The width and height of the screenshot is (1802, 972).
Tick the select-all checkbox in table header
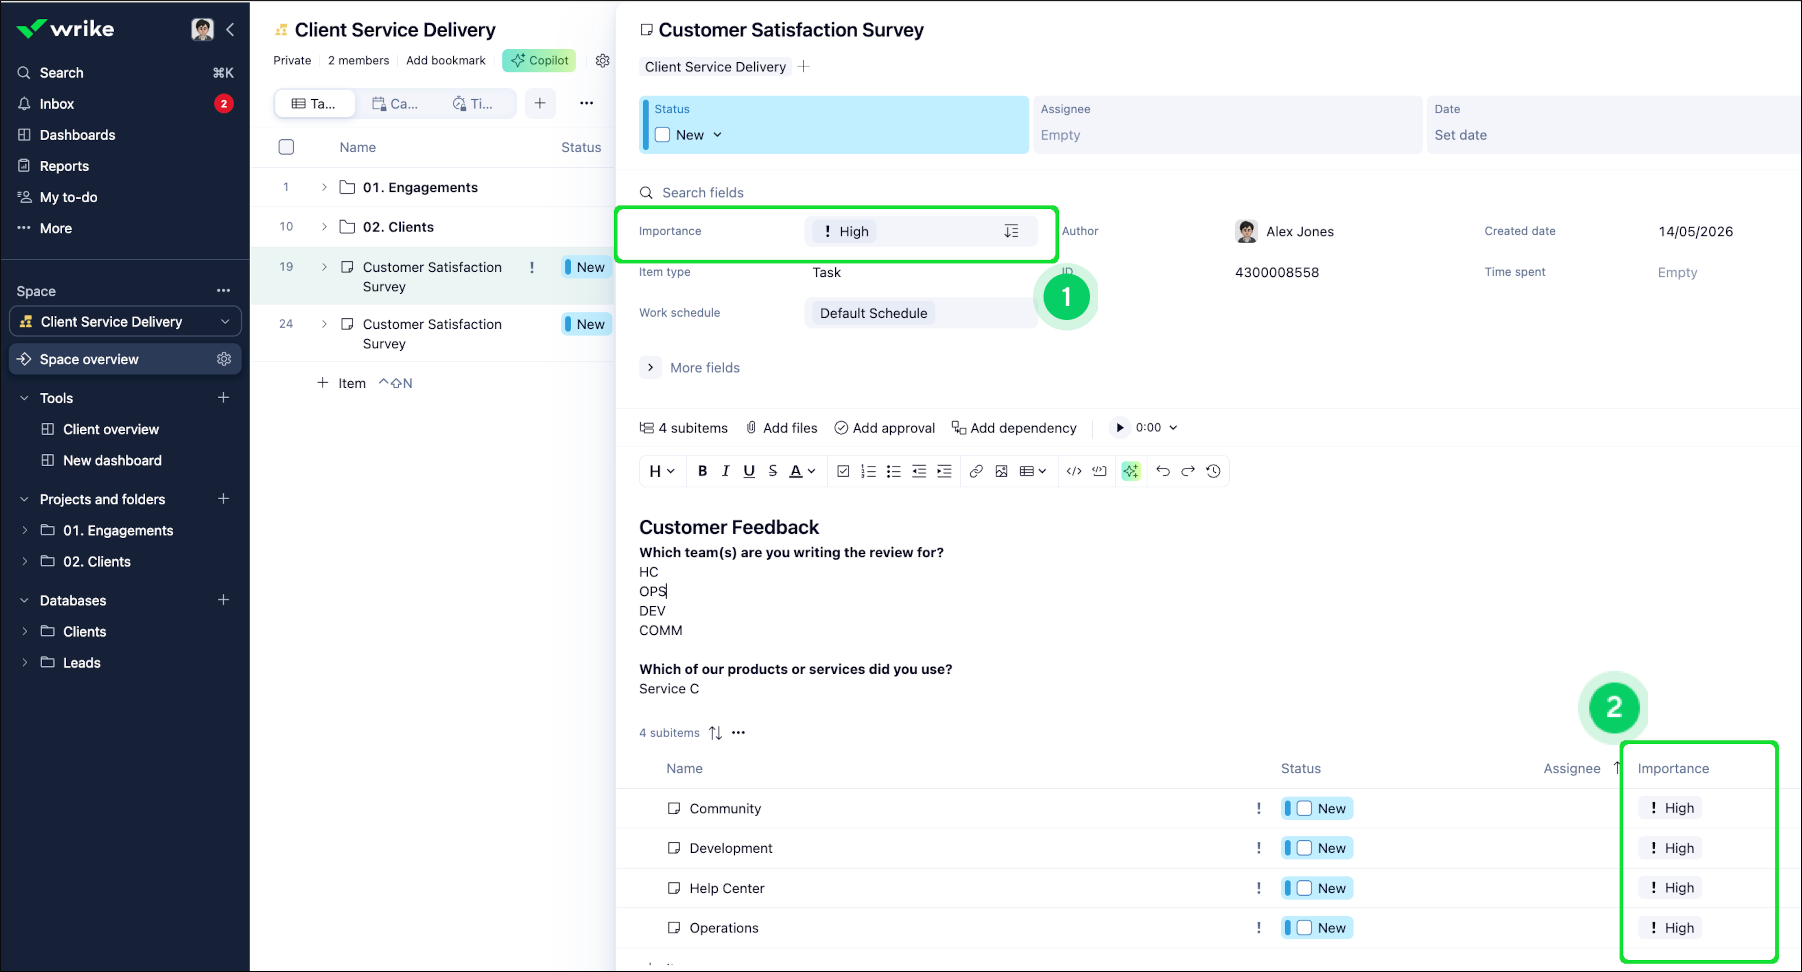coord(286,147)
